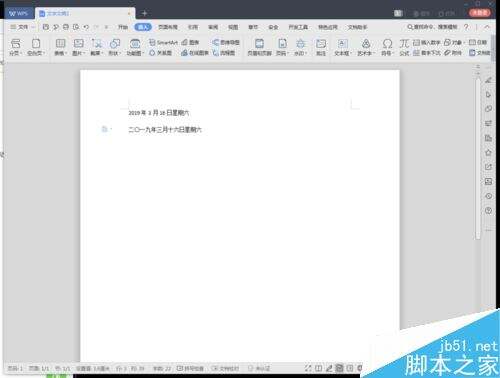500x378 pixels.
Task: Click the Help question mark button
Action: [x=466, y=27]
